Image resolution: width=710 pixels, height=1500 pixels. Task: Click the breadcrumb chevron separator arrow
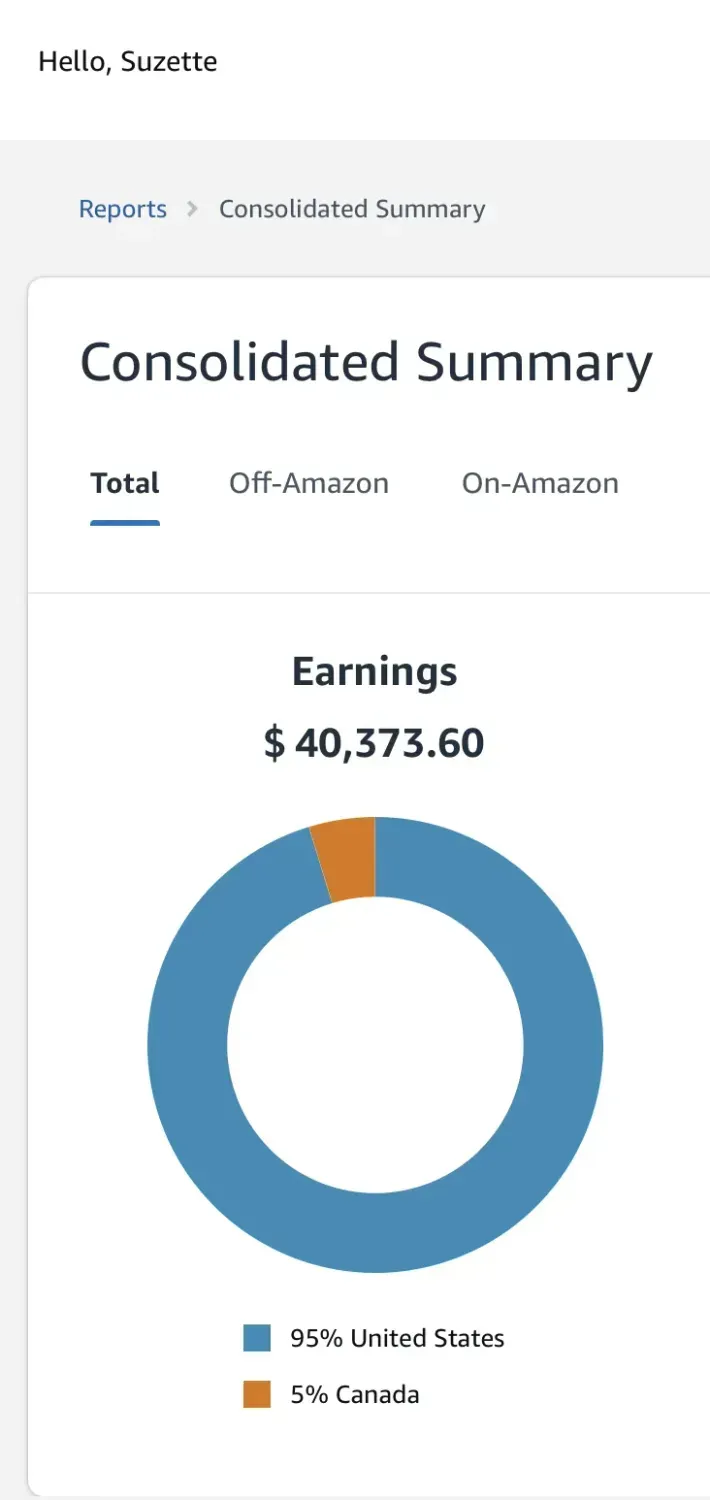pyautogui.click(x=193, y=209)
